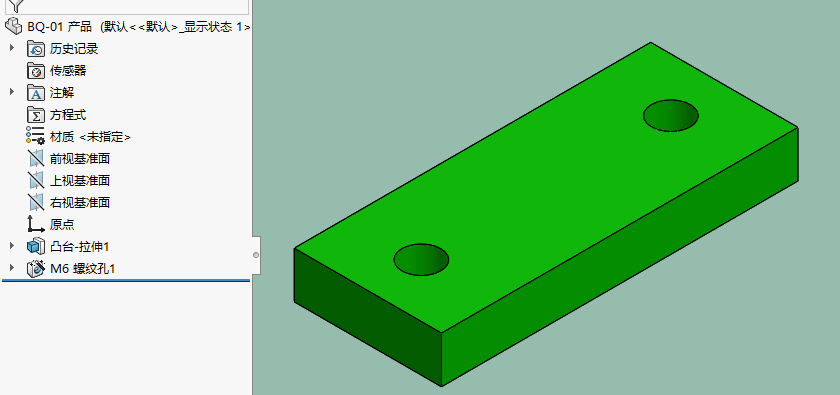Click the 方程式 sigma icon
Image resolution: width=840 pixels, height=395 pixels.
[36, 115]
